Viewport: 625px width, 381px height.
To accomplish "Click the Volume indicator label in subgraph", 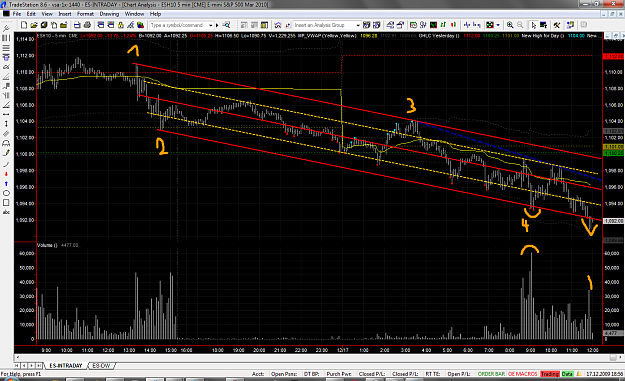I will pyautogui.click(x=47, y=245).
